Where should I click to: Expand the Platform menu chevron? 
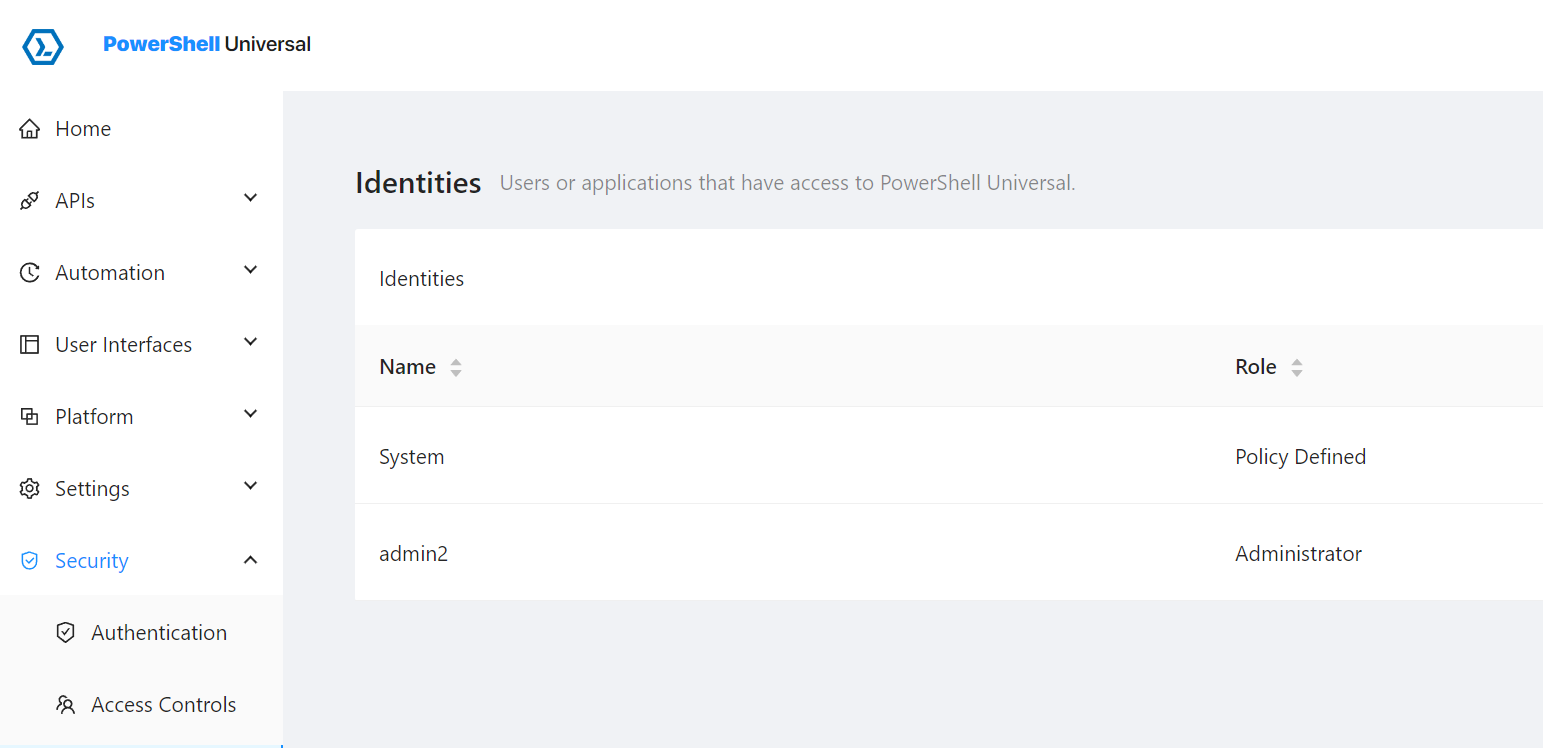point(251,414)
